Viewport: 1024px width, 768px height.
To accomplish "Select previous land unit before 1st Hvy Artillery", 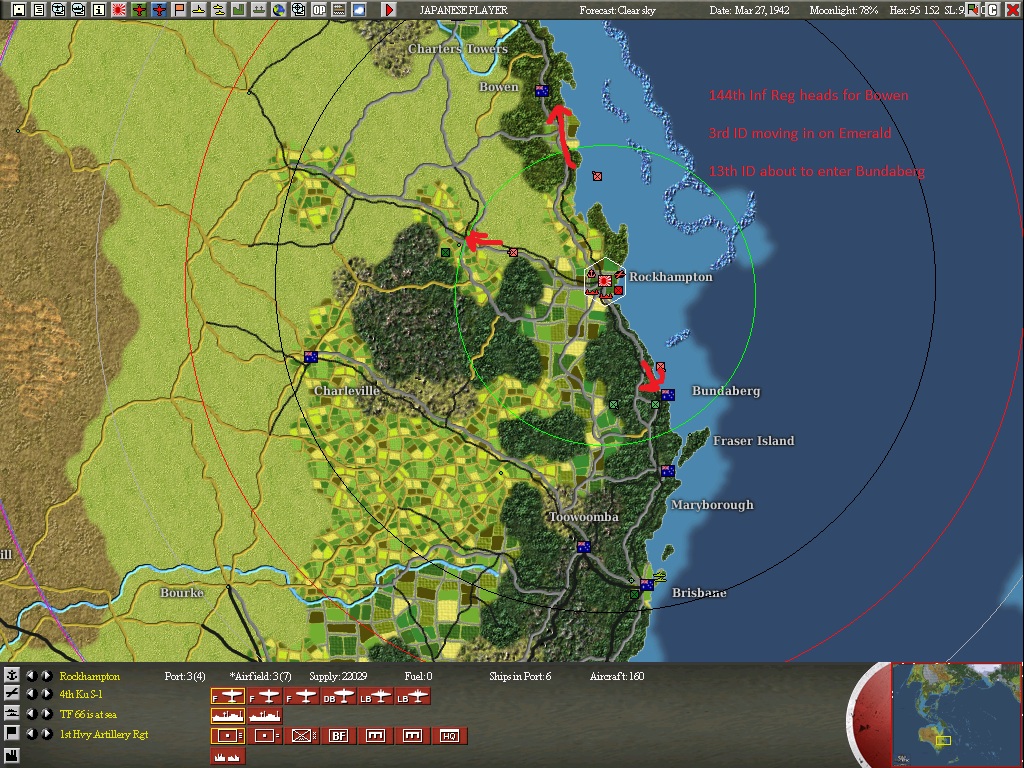I will (x=31, y=733).
